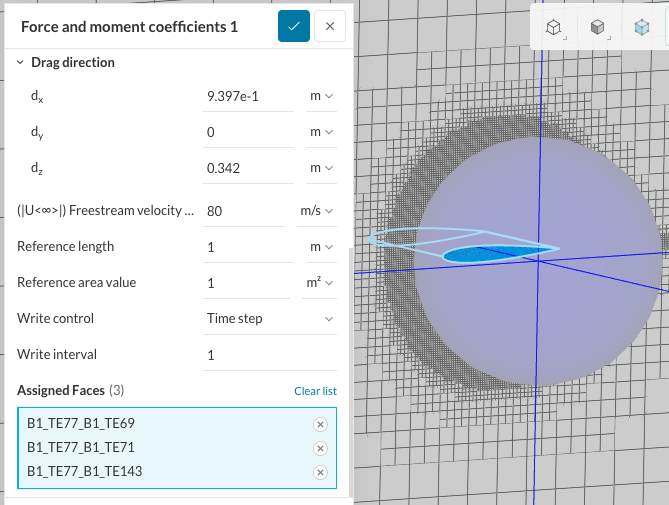Collapse the Drag direction section
669x505 pixels.
[x=21, y=62]
